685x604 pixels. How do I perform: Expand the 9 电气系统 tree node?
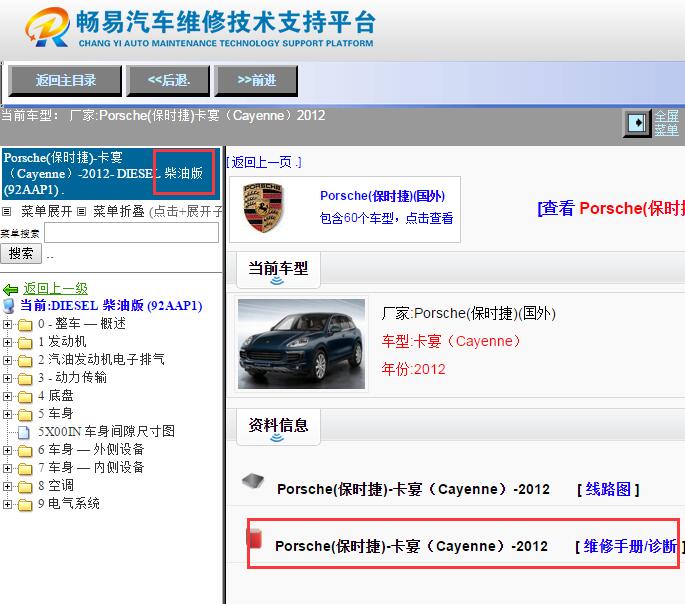[x=7, y=504]
